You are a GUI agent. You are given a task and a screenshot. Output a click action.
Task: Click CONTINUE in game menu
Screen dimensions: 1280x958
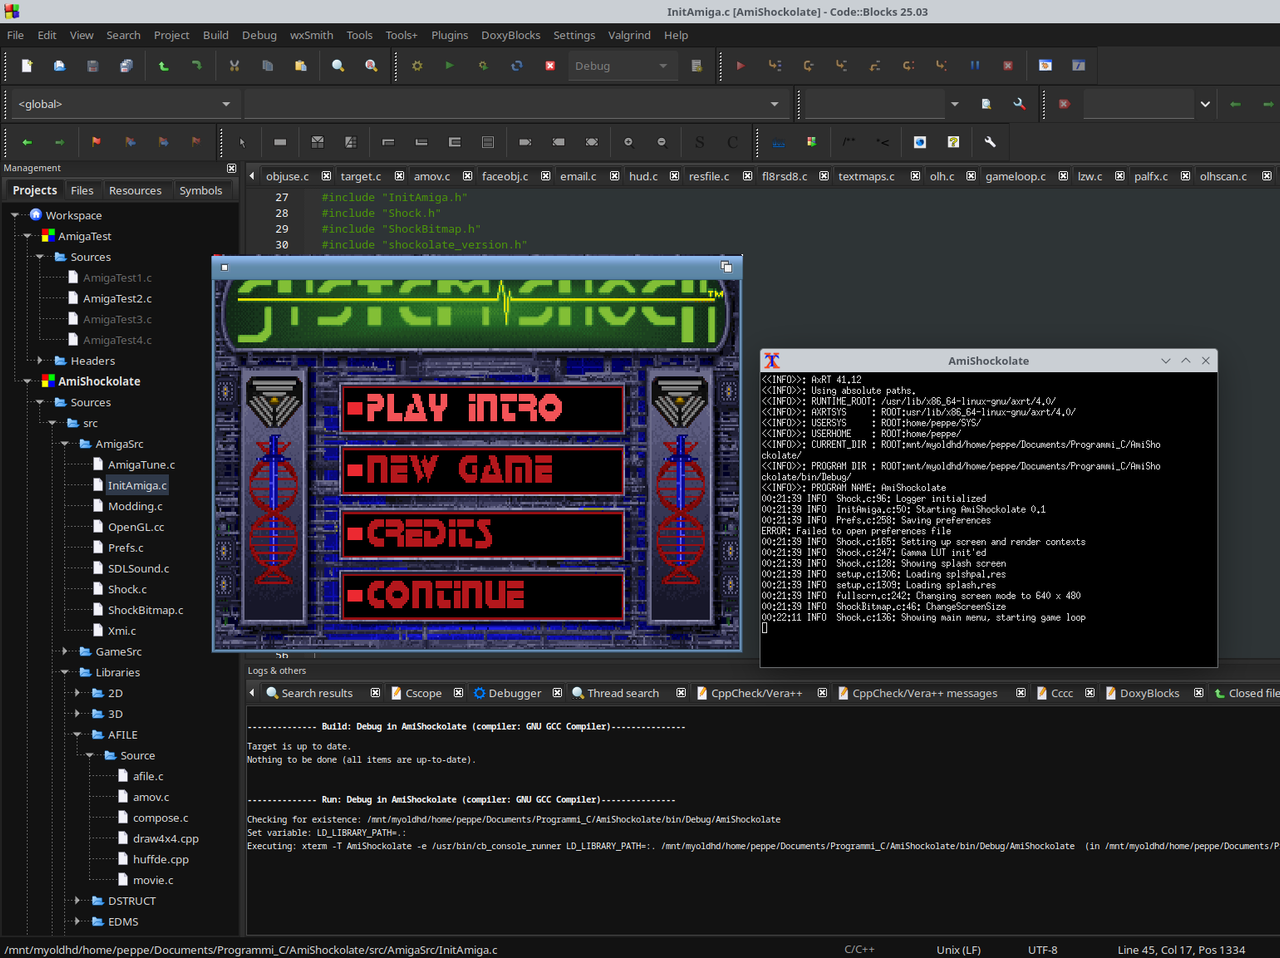[x=483, y=596]
